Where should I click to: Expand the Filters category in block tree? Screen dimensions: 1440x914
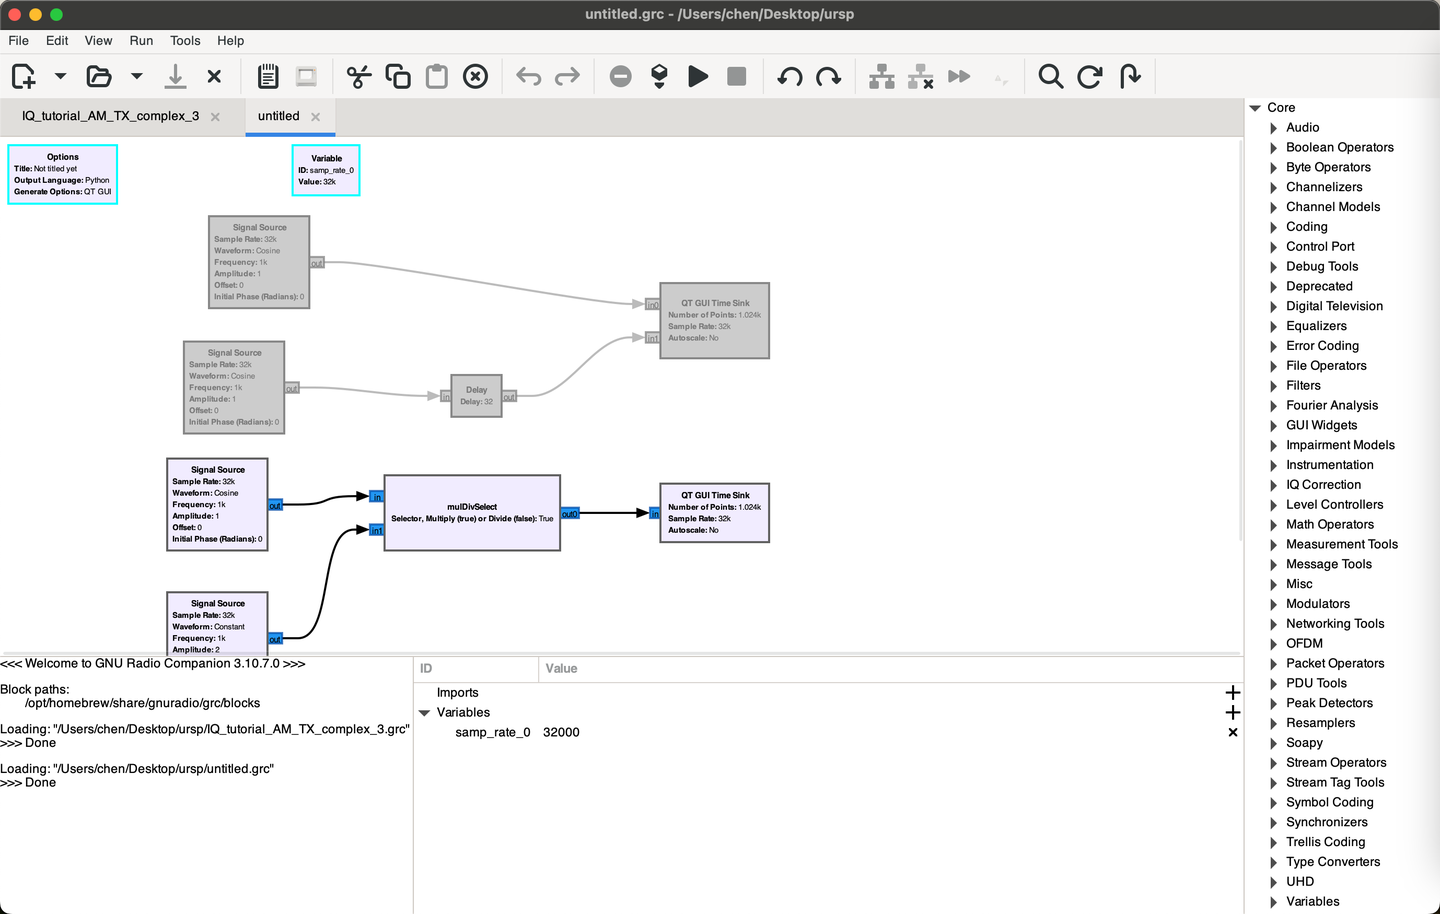[x=1273, y=386]
